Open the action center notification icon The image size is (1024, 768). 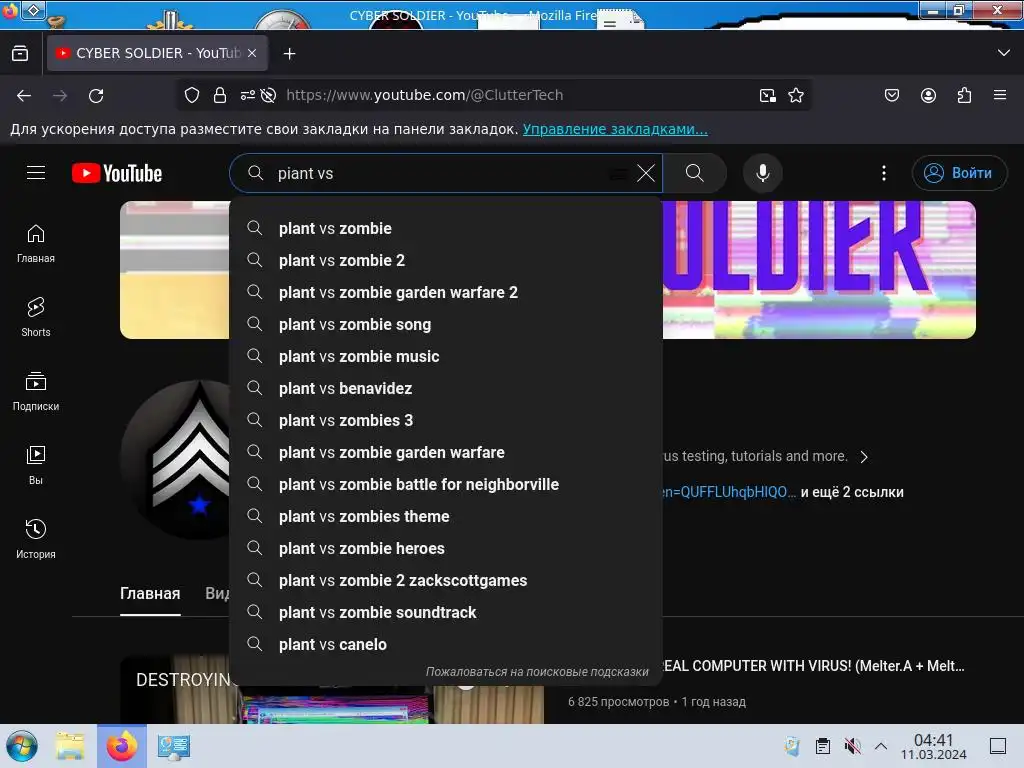pyautogui.click(x=998, y=746)
